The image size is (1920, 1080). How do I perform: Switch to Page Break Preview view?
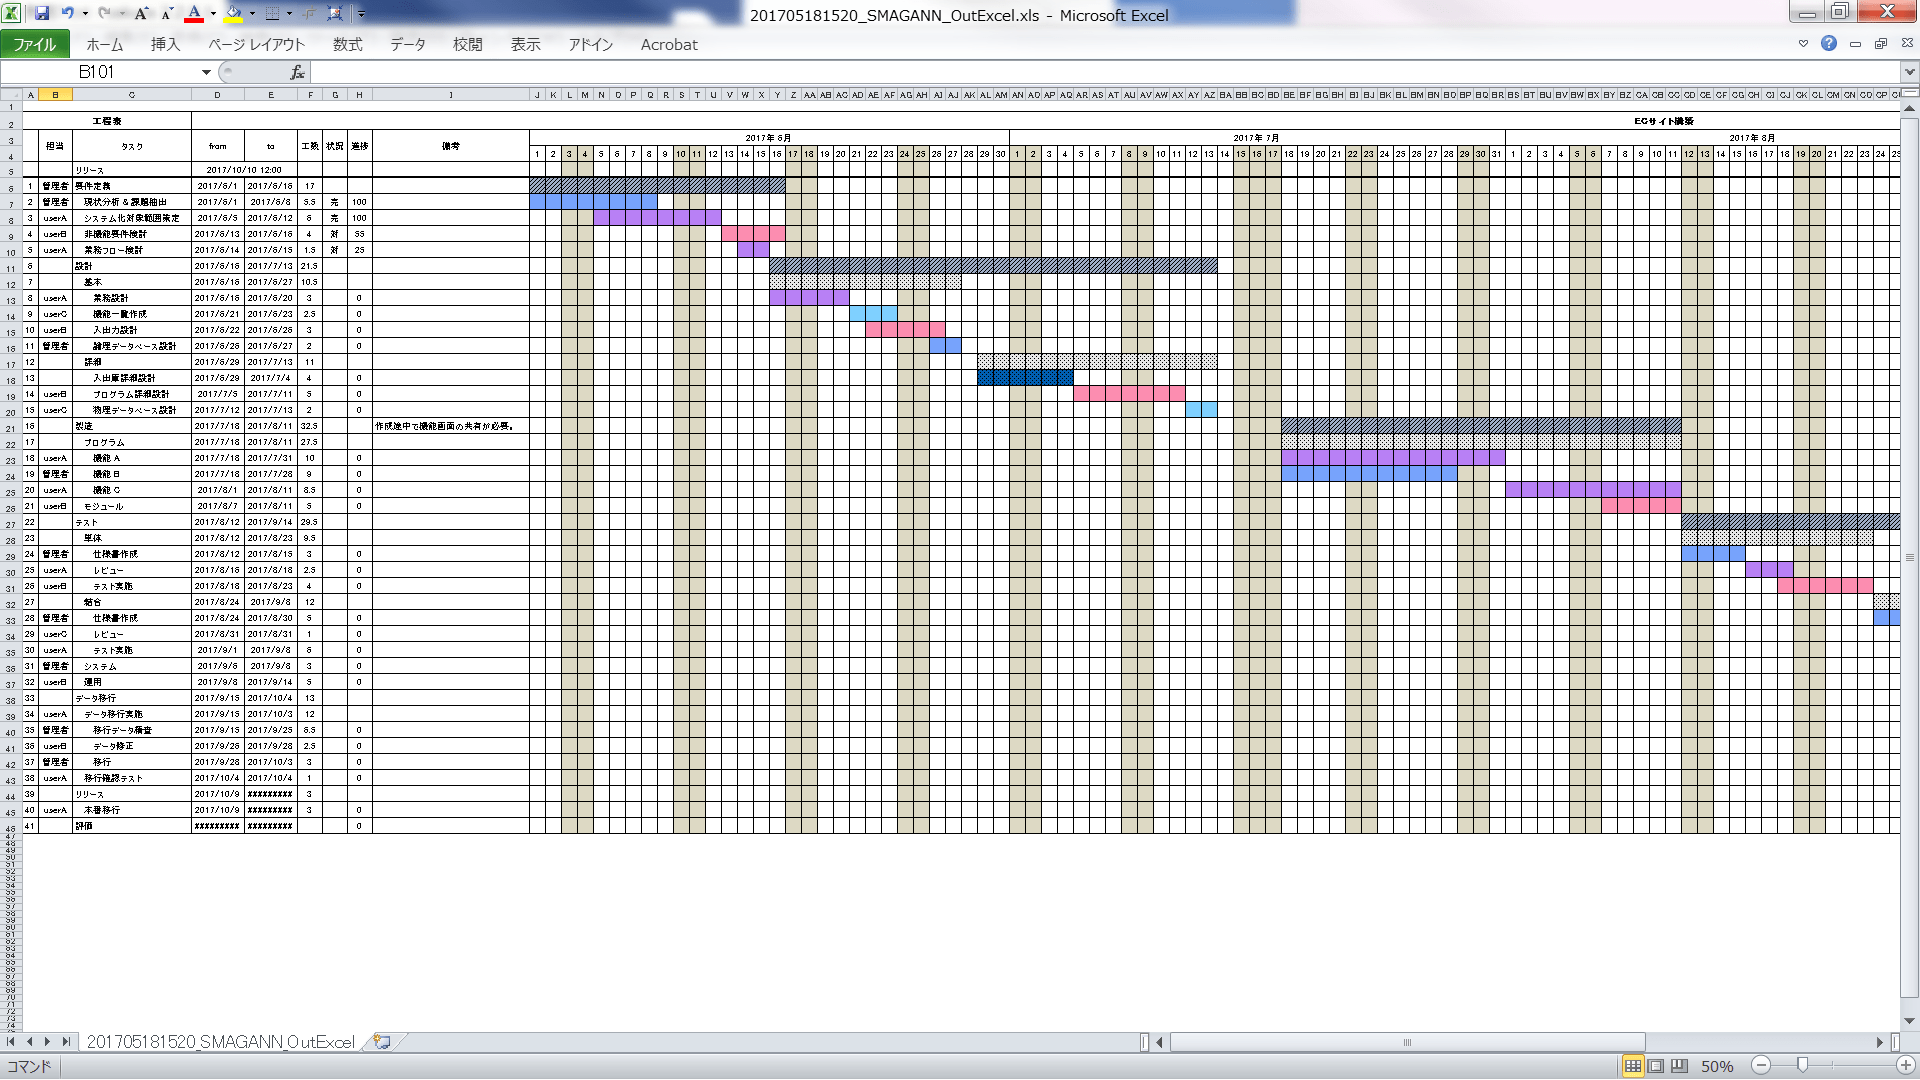[x=1679, y=1066]
